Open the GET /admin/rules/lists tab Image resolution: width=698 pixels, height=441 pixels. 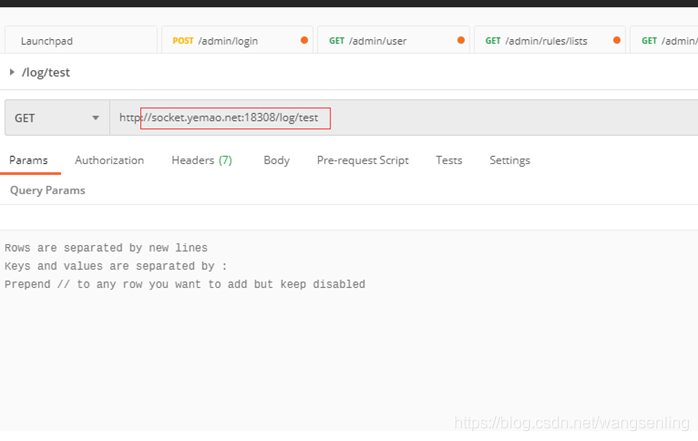click(x=550, y=40)
